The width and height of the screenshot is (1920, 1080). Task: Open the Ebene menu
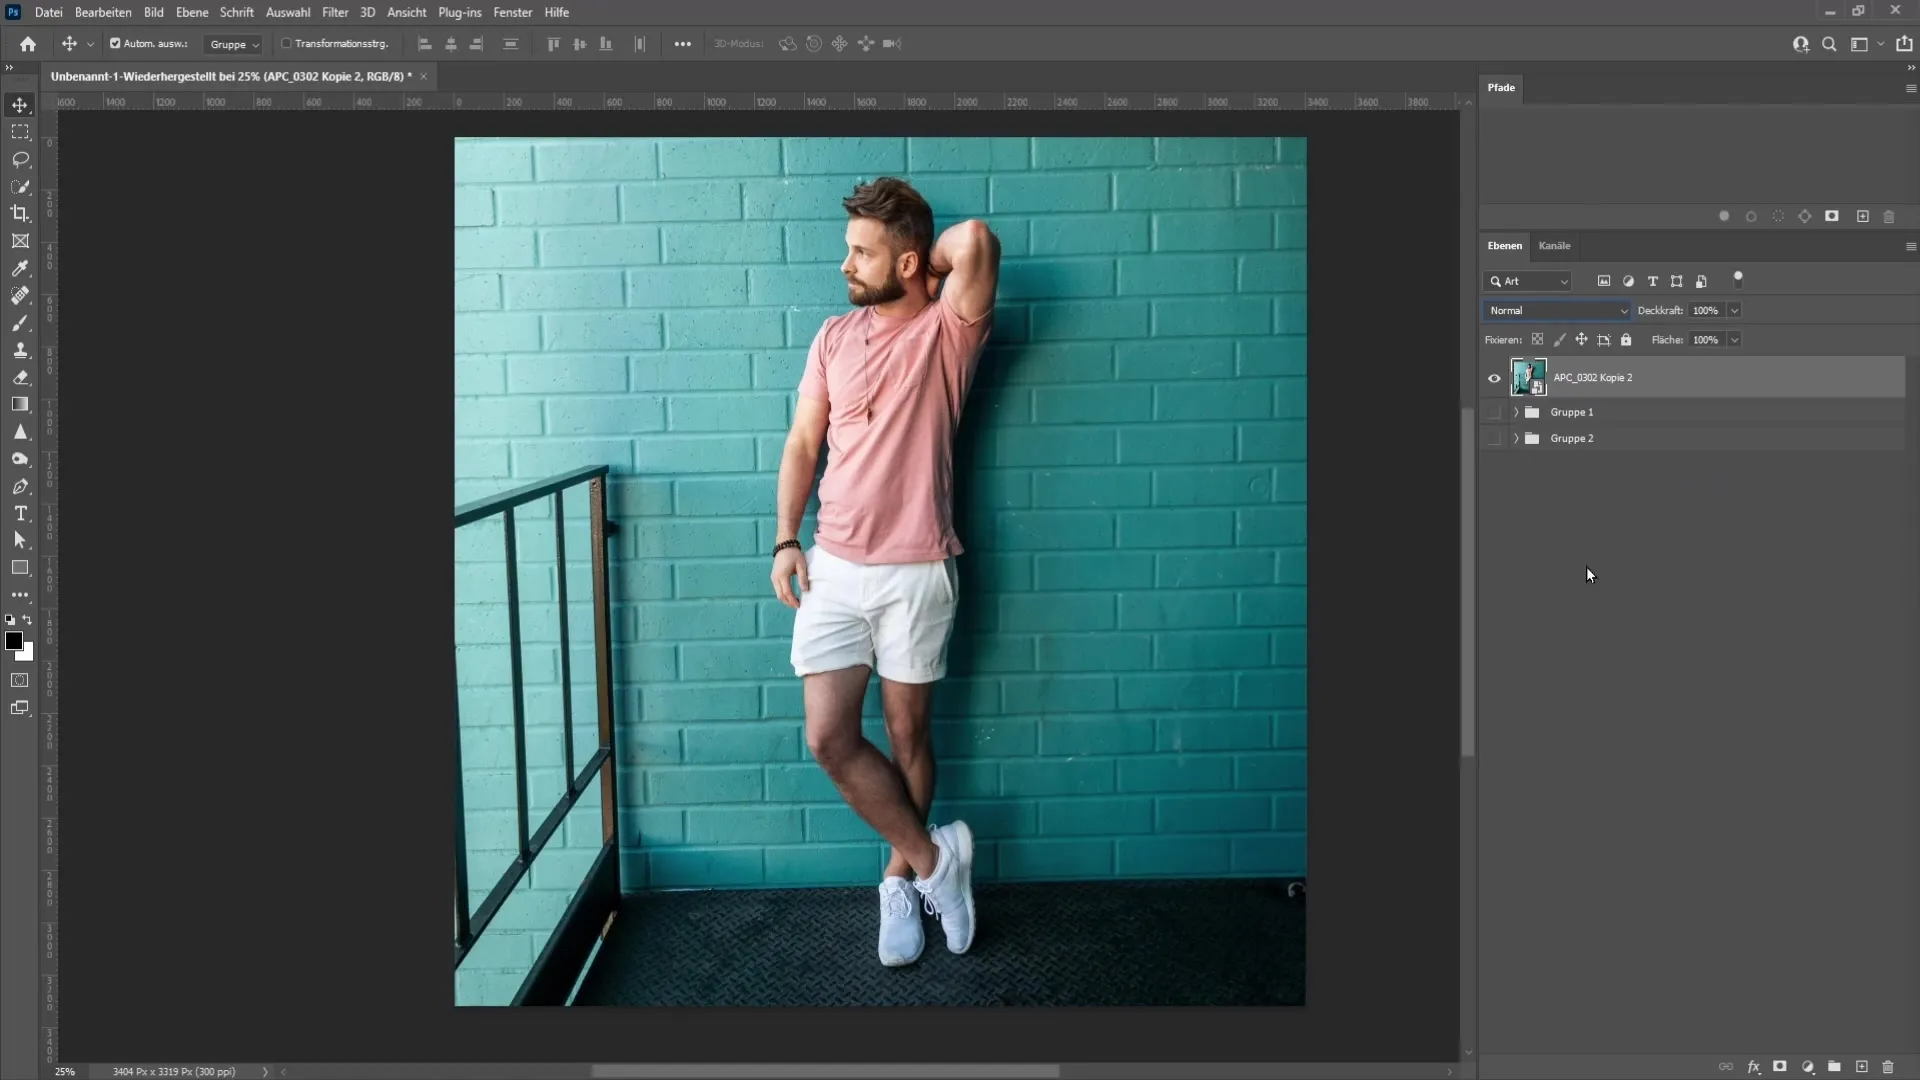[x=191, y=12]
